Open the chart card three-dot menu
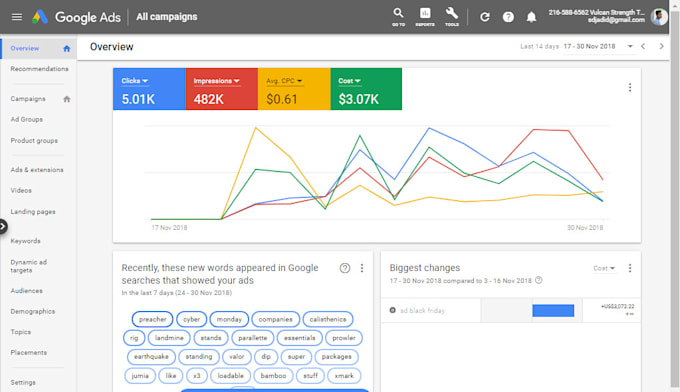Image resolution: width=680 pixels, height=392 pixels. point(630,88)
